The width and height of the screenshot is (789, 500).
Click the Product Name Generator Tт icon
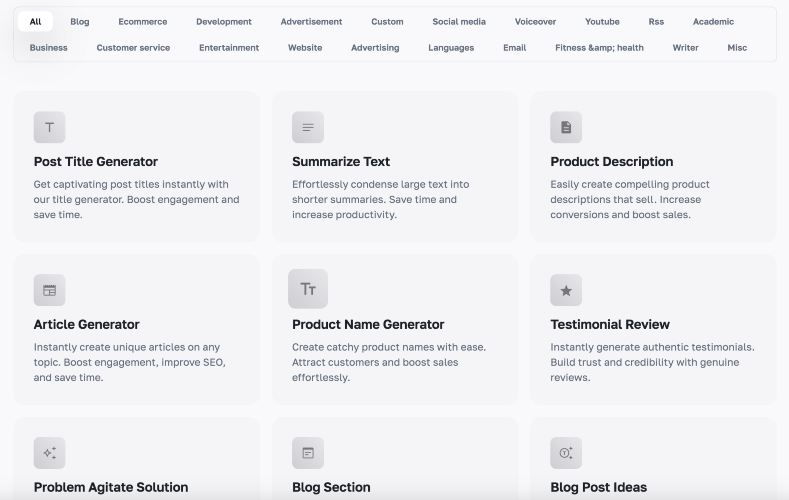click(x=308, y=289)
